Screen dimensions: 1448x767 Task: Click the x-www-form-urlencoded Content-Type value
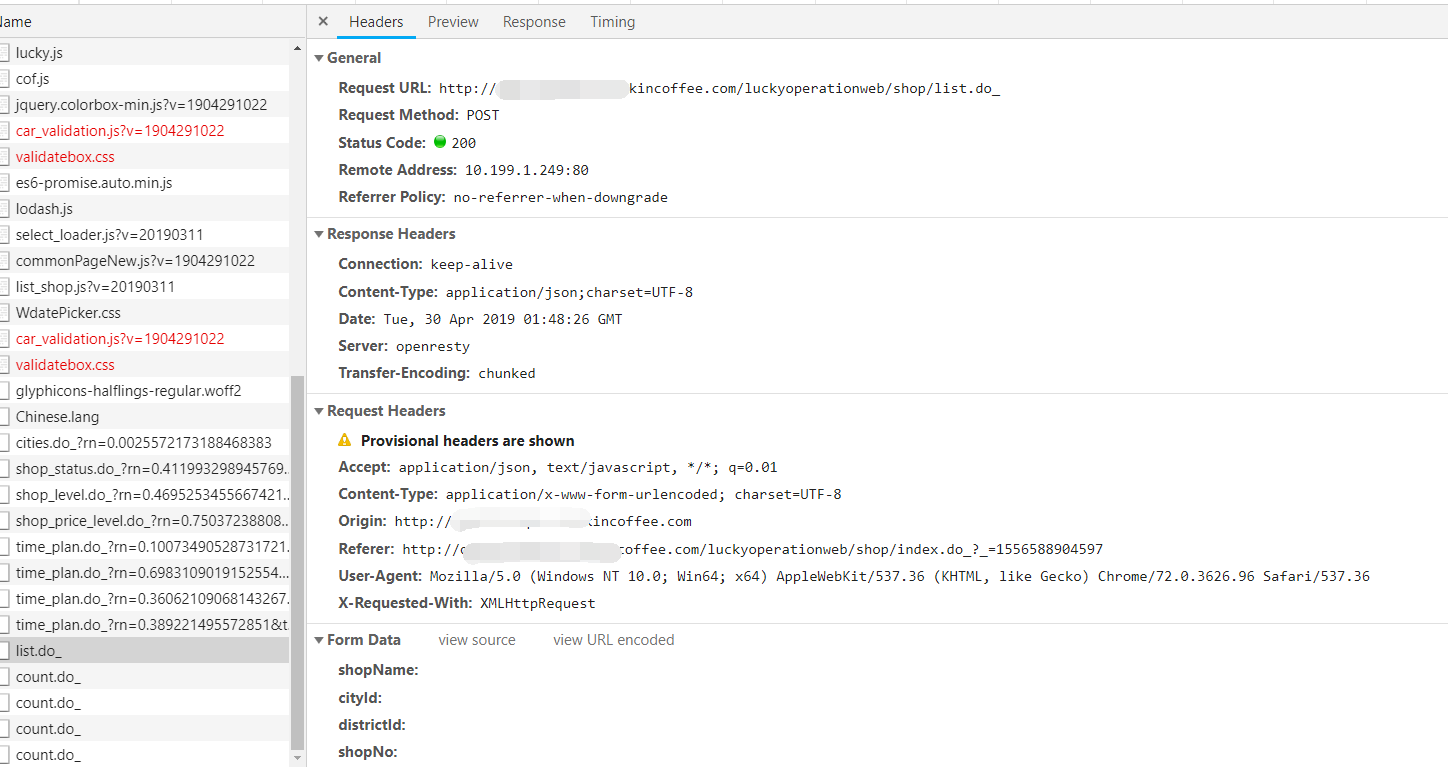tap(643, 494)
